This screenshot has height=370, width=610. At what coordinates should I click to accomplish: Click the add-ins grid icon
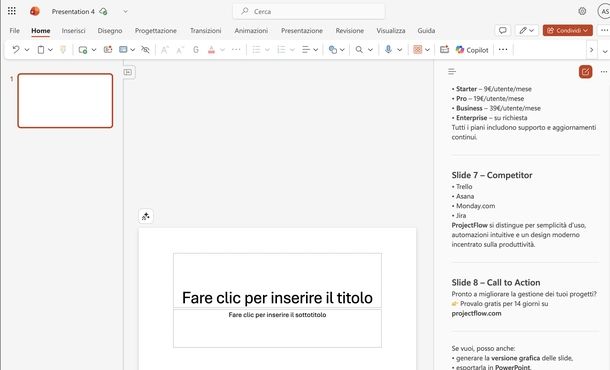(x=417, y=49)
